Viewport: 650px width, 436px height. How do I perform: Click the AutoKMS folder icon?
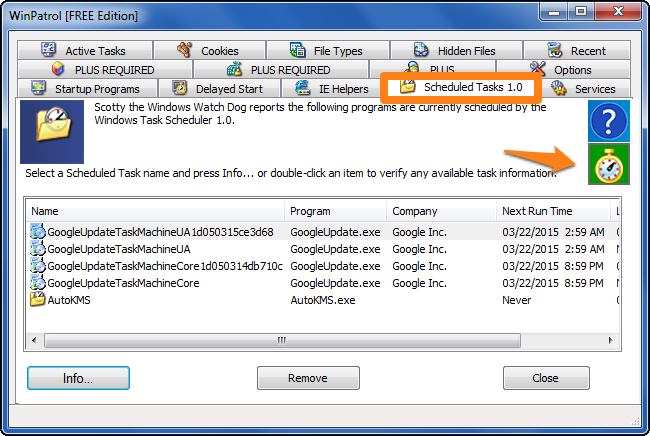[38, 299]
